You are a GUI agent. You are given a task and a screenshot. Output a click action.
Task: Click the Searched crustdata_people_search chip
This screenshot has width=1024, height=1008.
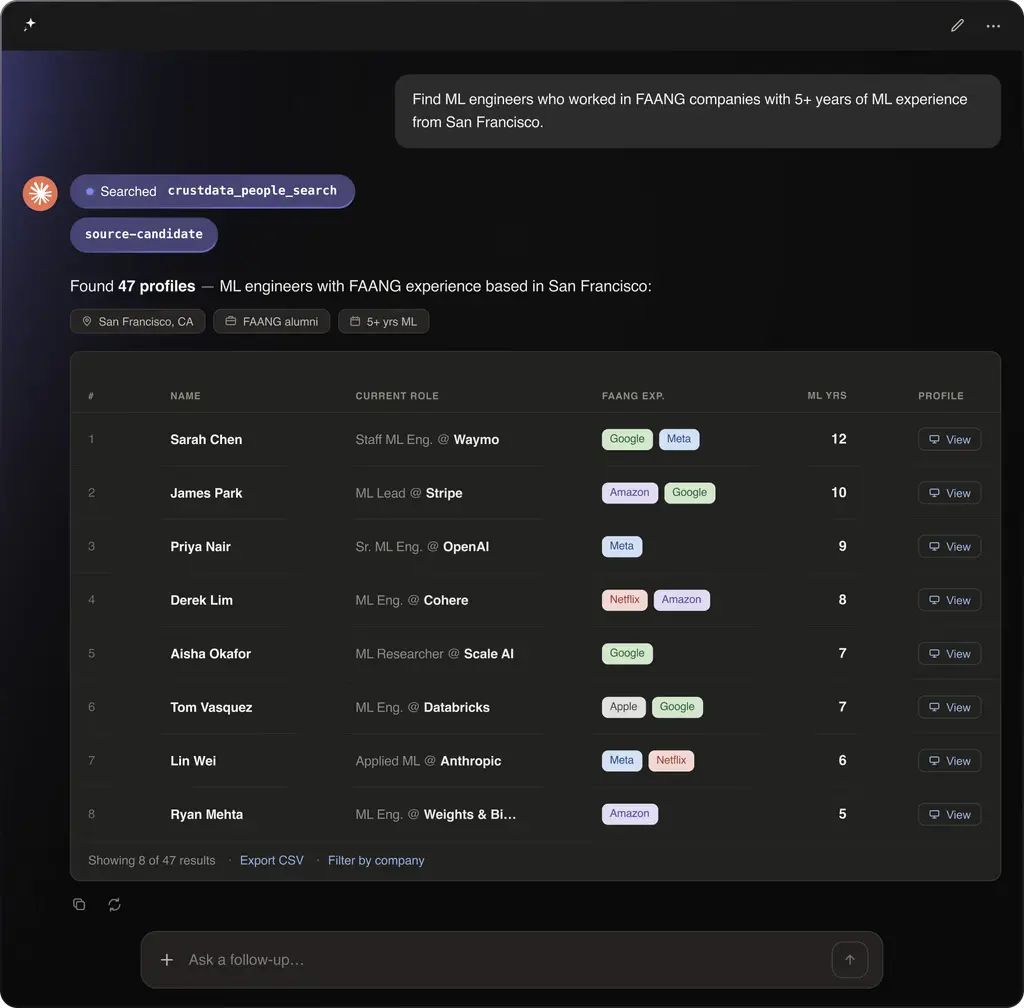click(212, 191)
